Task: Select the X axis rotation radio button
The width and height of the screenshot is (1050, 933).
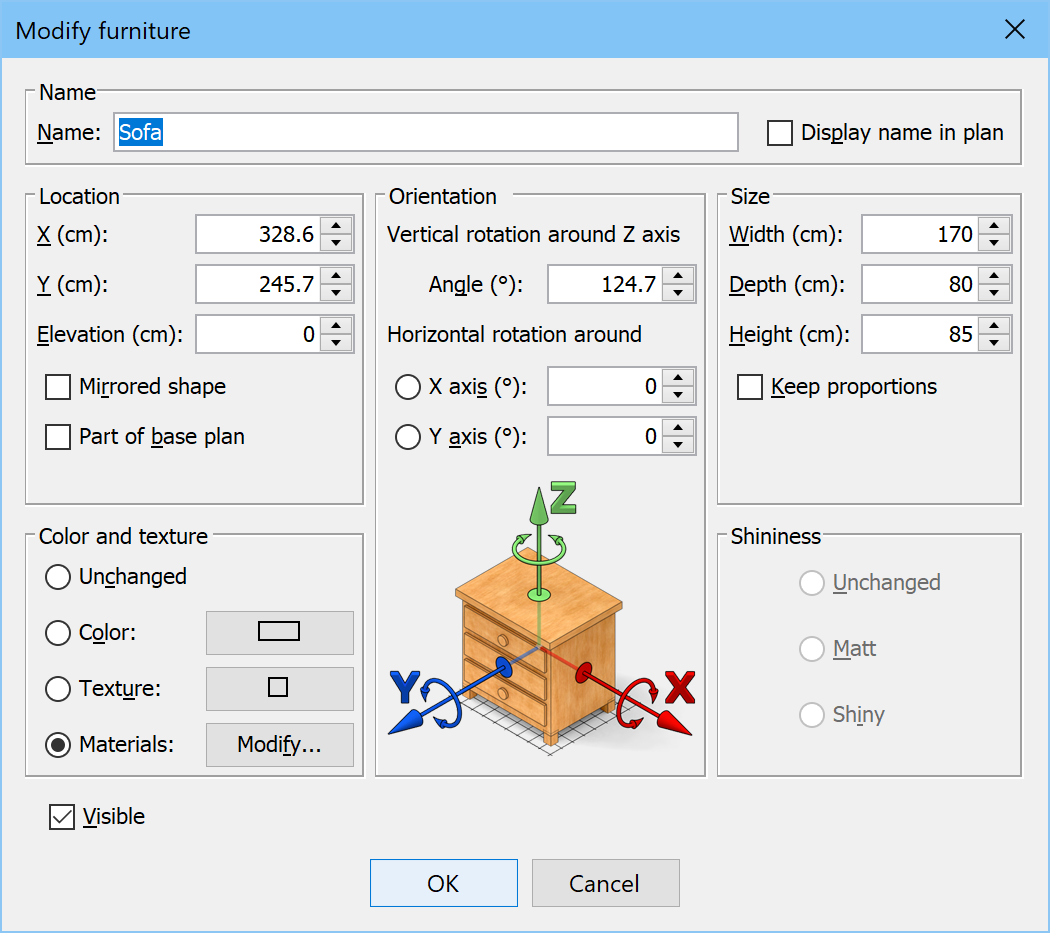Action: 408,387
